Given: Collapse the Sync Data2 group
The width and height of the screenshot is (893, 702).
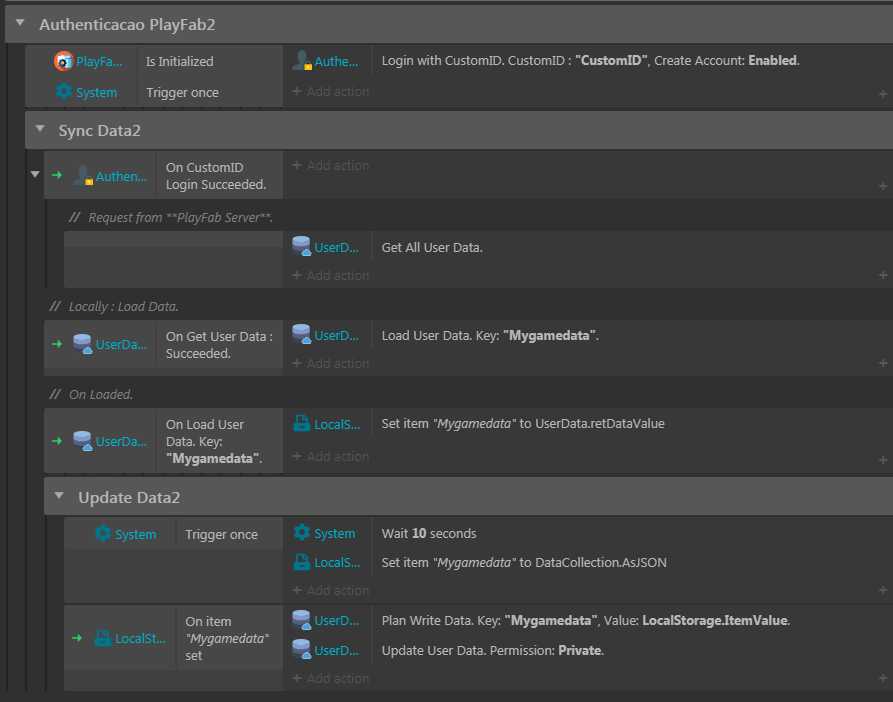Looking at the screenshot, I should (x=40, y=129).
